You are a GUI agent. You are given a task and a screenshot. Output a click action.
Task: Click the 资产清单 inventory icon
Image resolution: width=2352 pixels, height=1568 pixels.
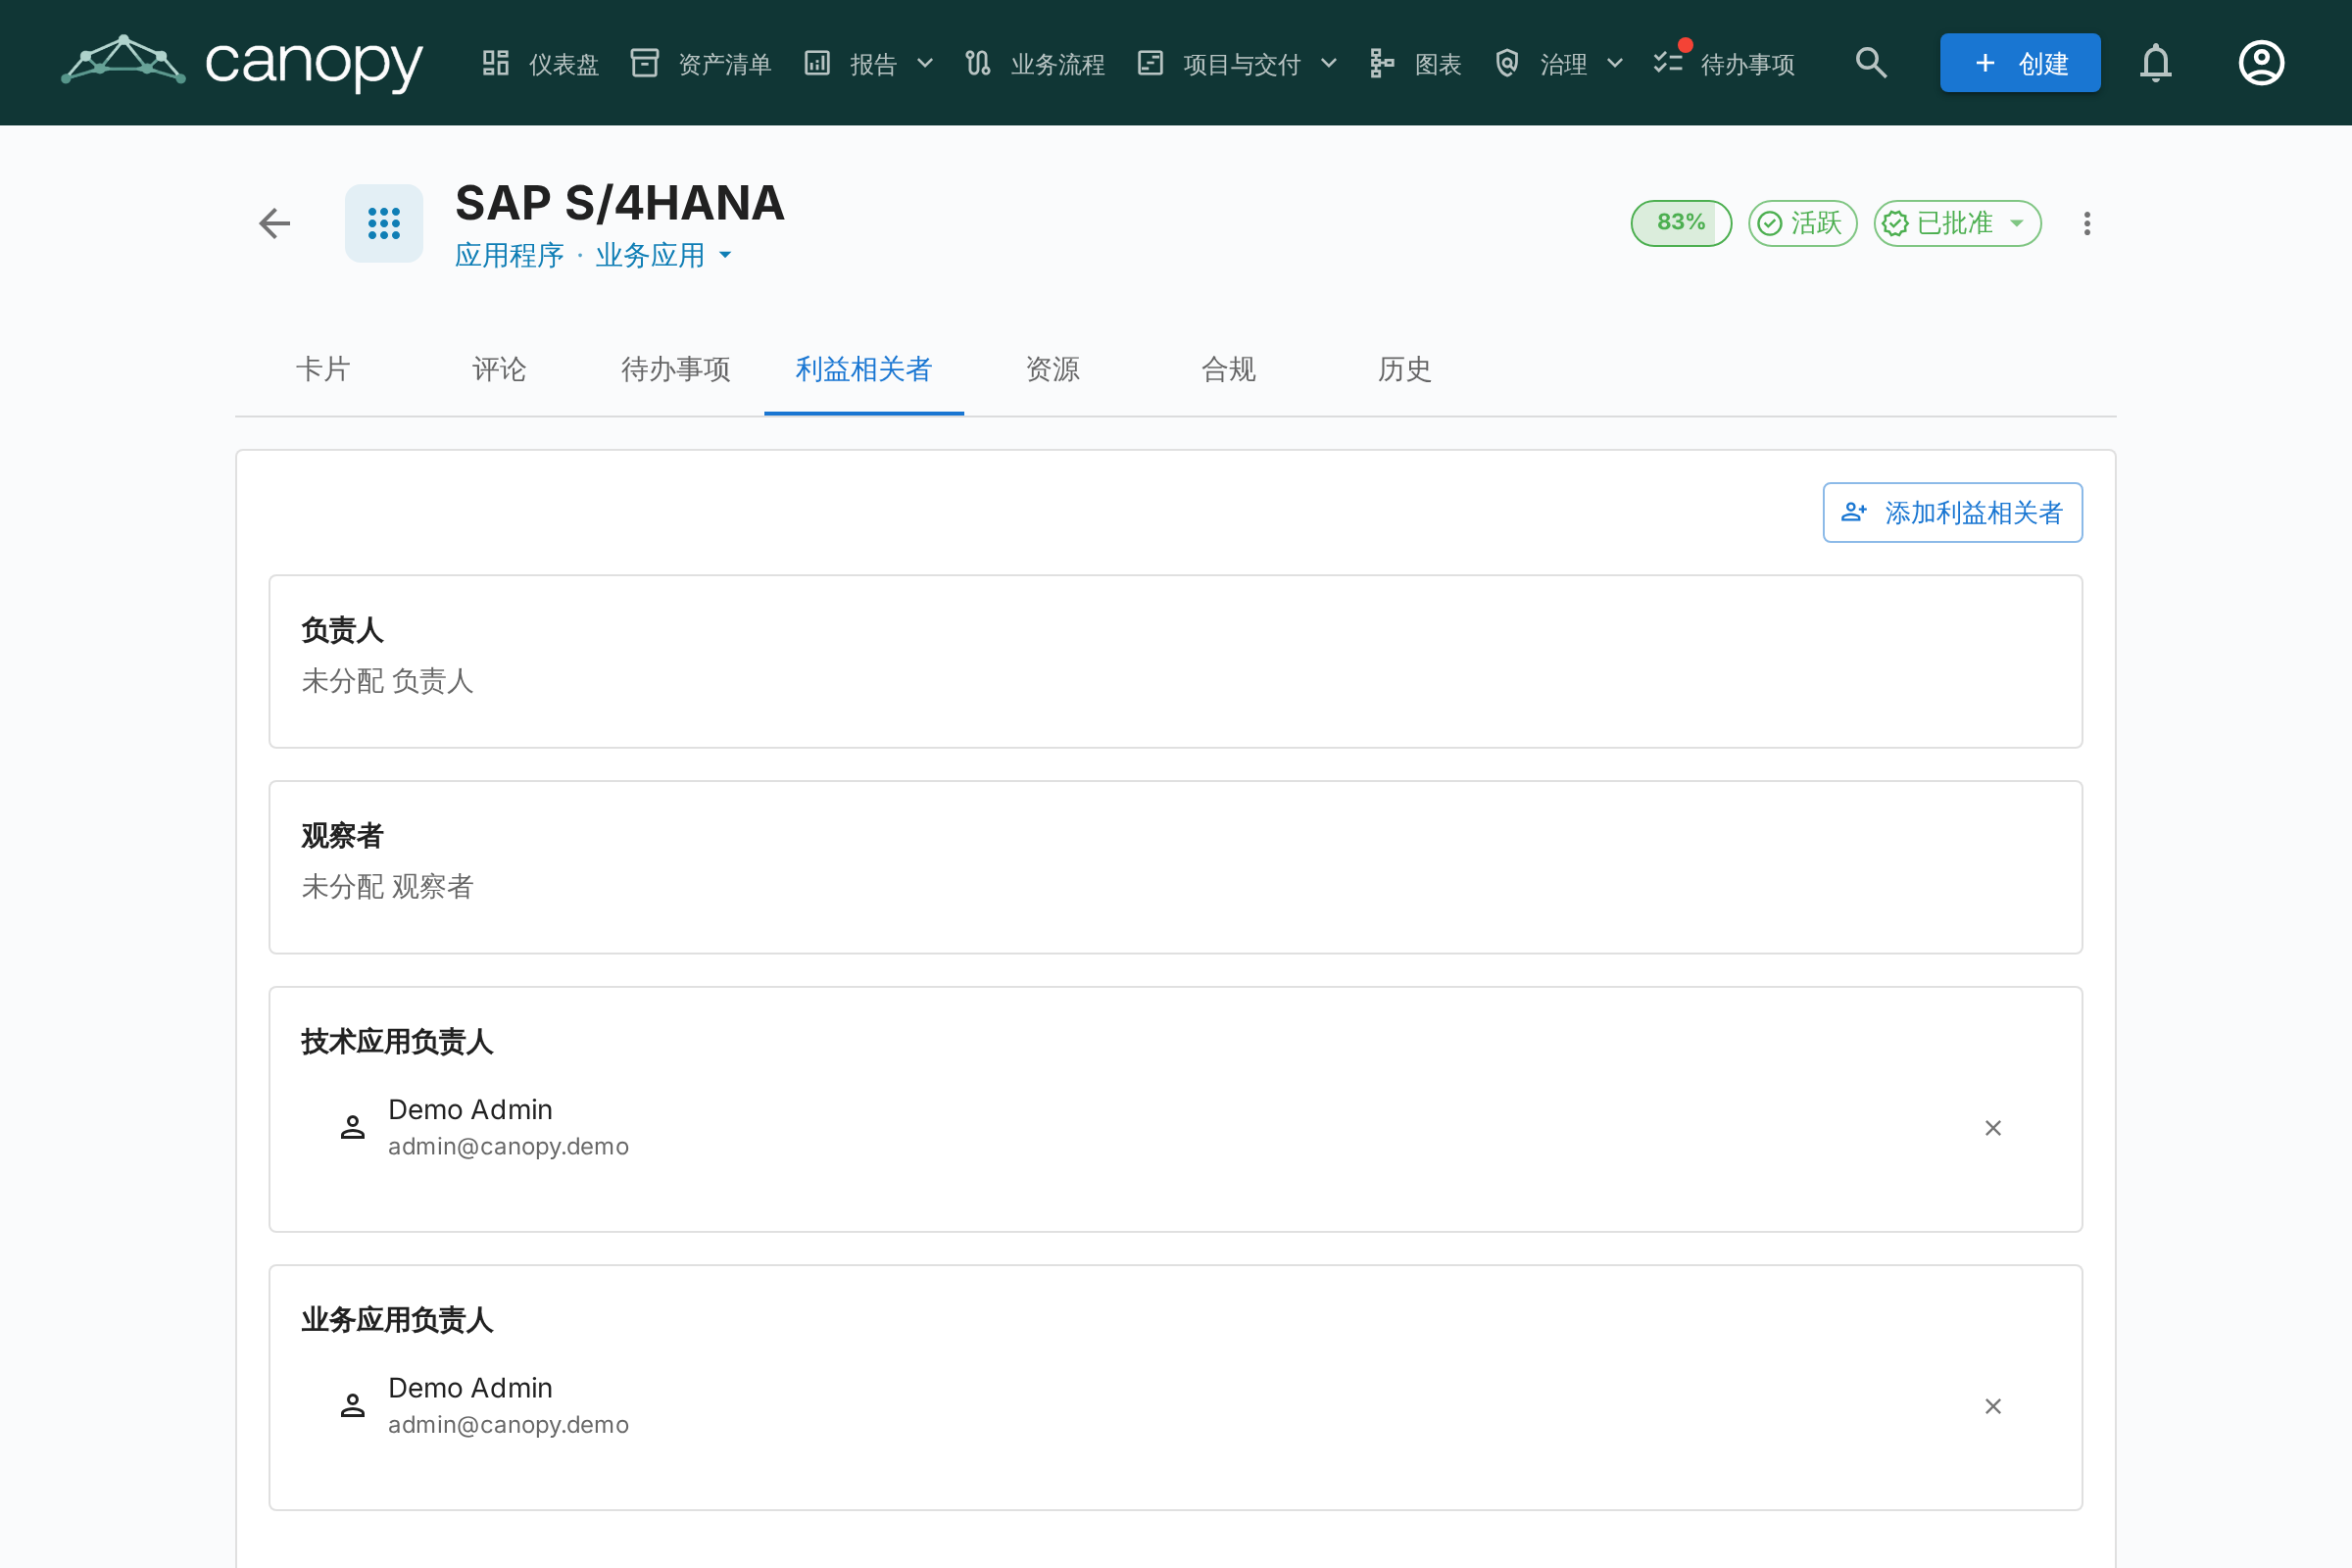(645, 63)
